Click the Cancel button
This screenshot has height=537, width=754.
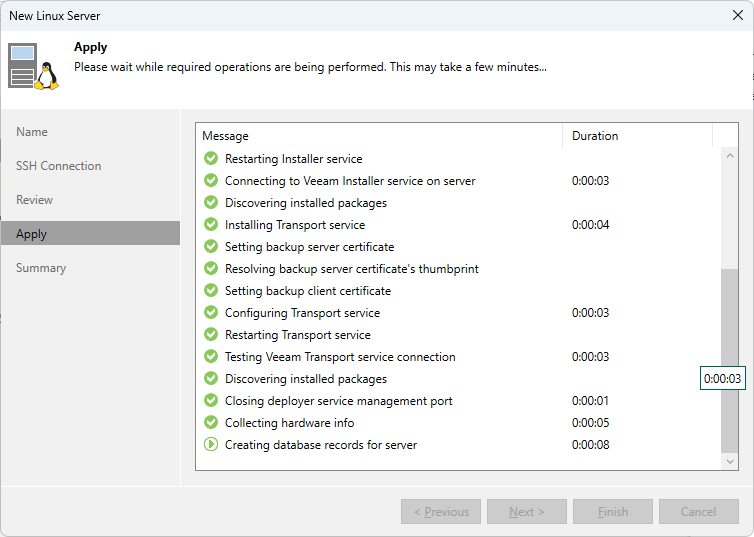tap(699, 512)
